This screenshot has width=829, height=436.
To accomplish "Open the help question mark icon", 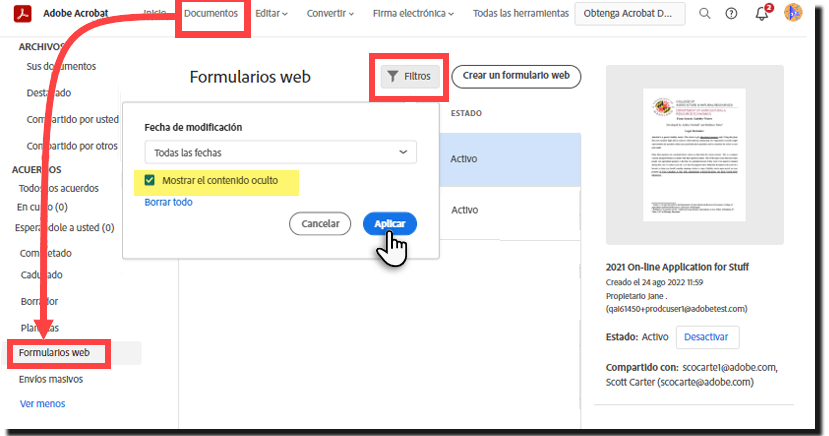I will click(731, 13).
